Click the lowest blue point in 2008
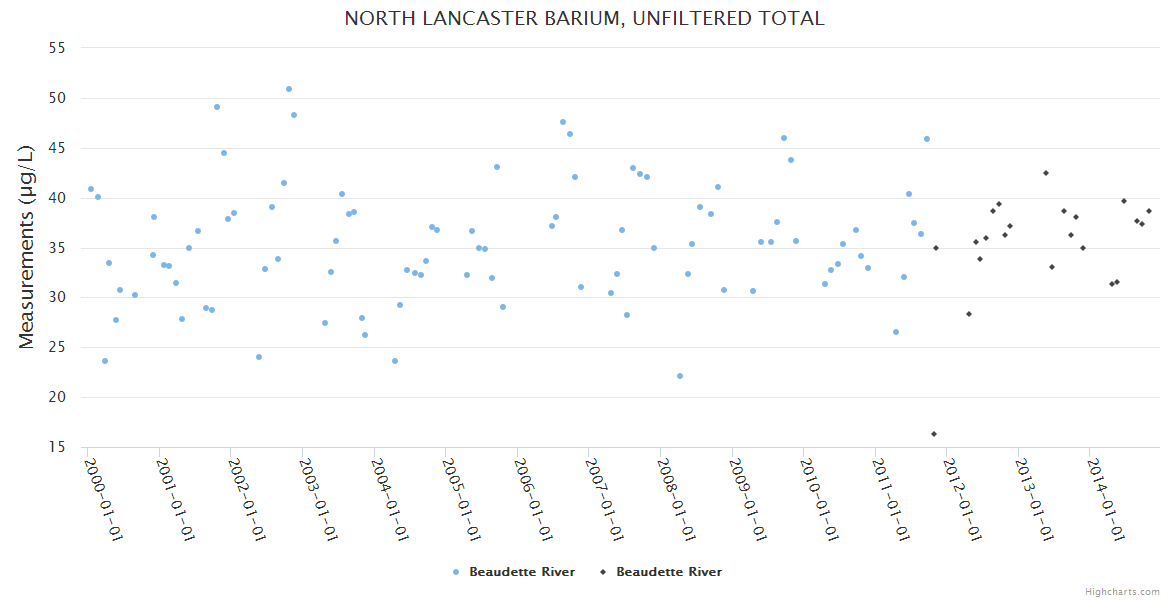Viewport: 1170px width, 600px height. click(x=680, y=376)
